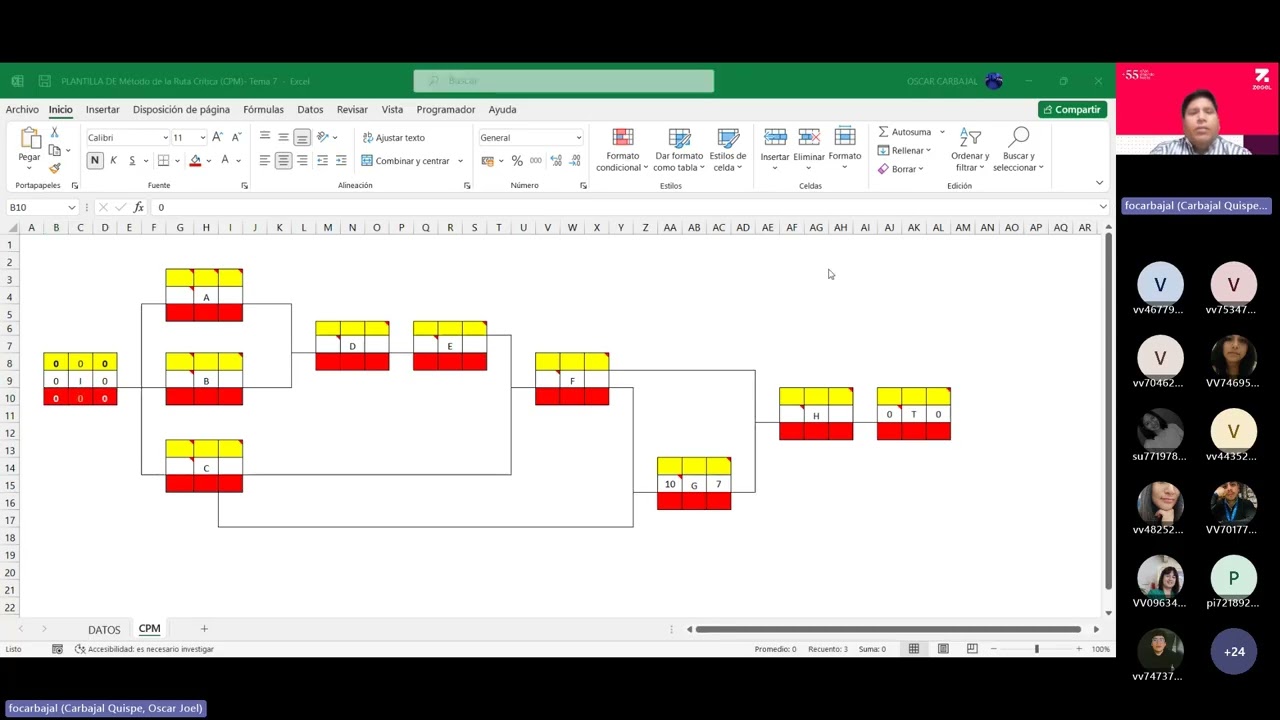This screenshot has height=720, width=1280.
Task: Open the General number format dropdown
Action: pyautogui.click(x=578, y=137)
